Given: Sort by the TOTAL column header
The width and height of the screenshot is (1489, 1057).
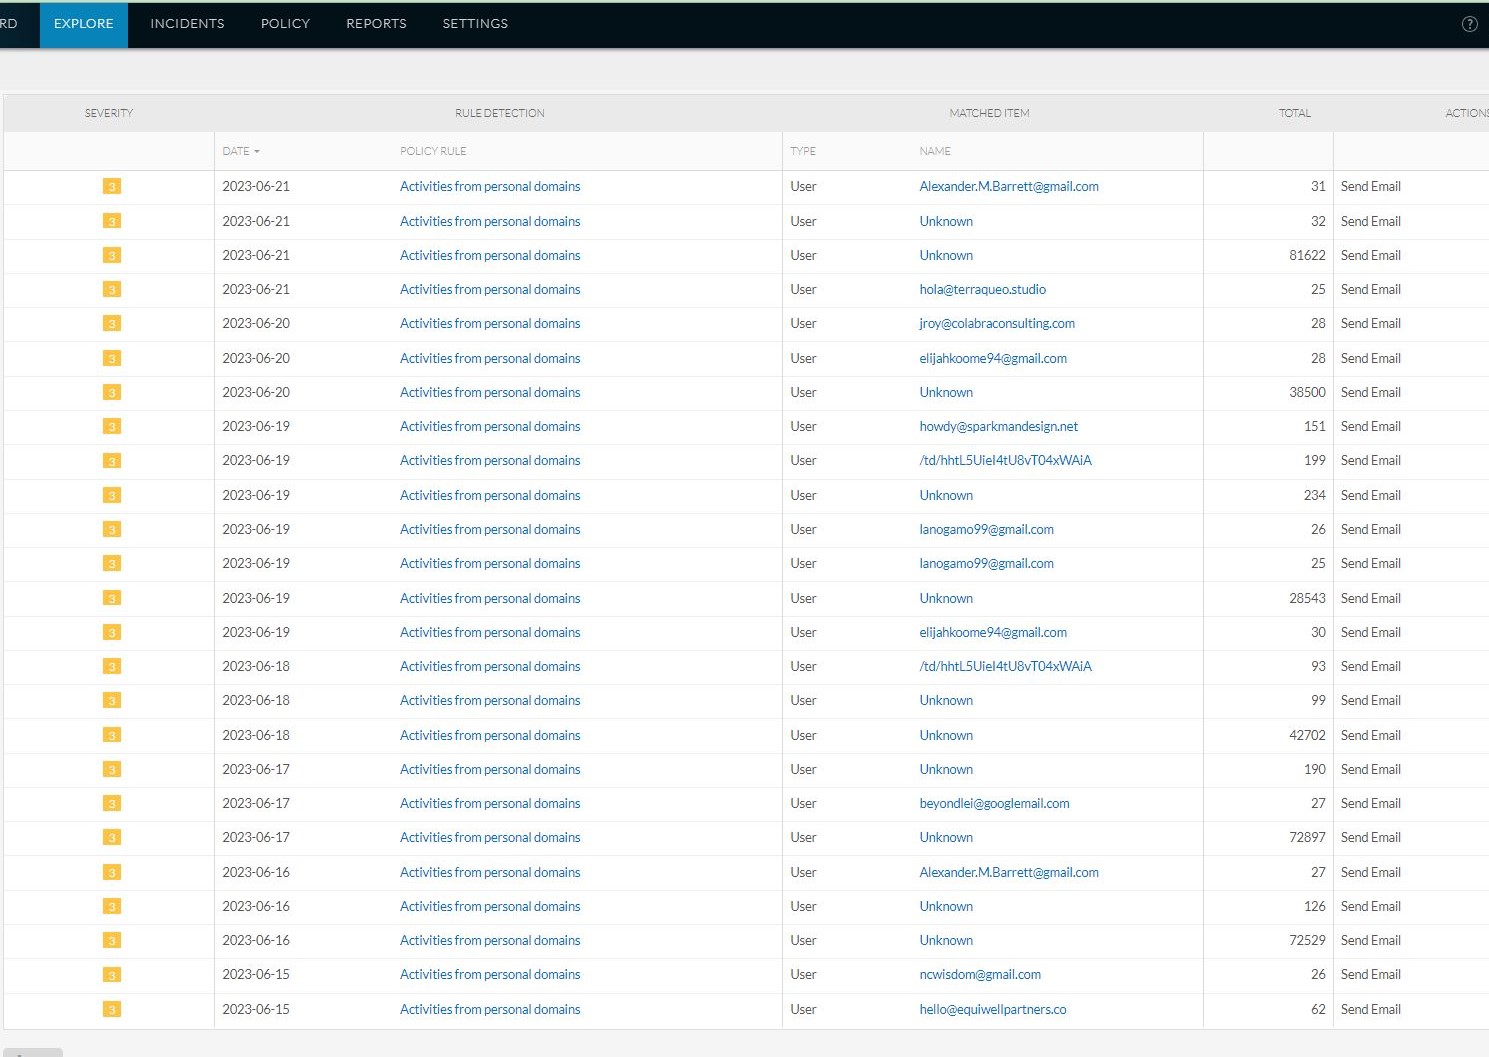Looking at the screenshot, I should click(1294, 113).
